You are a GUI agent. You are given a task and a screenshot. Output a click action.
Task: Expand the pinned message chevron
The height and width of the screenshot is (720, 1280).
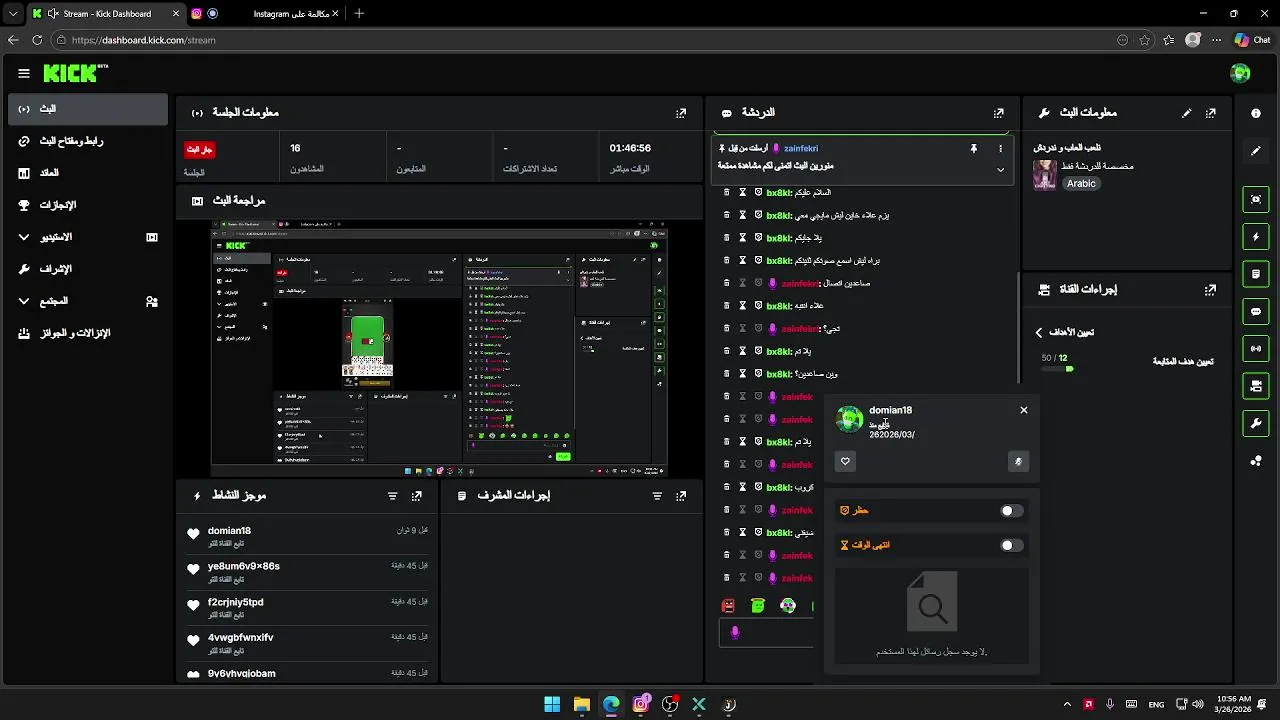1000,170
